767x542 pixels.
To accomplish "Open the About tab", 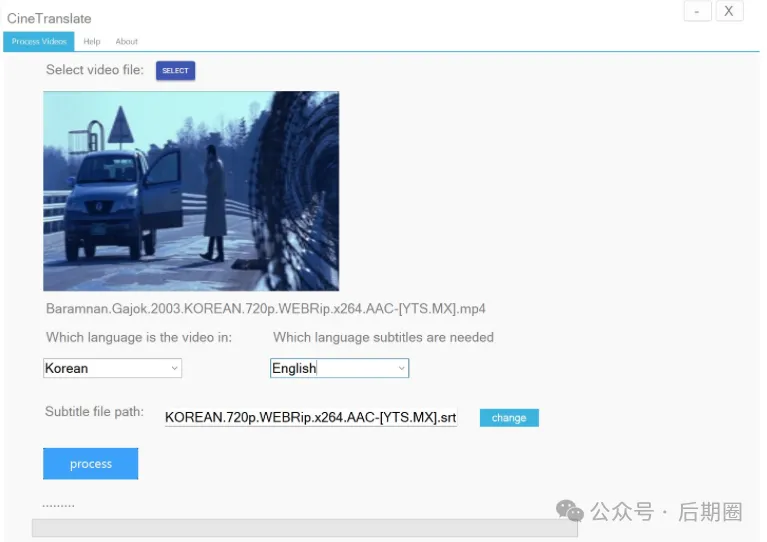I will [126, 42].
